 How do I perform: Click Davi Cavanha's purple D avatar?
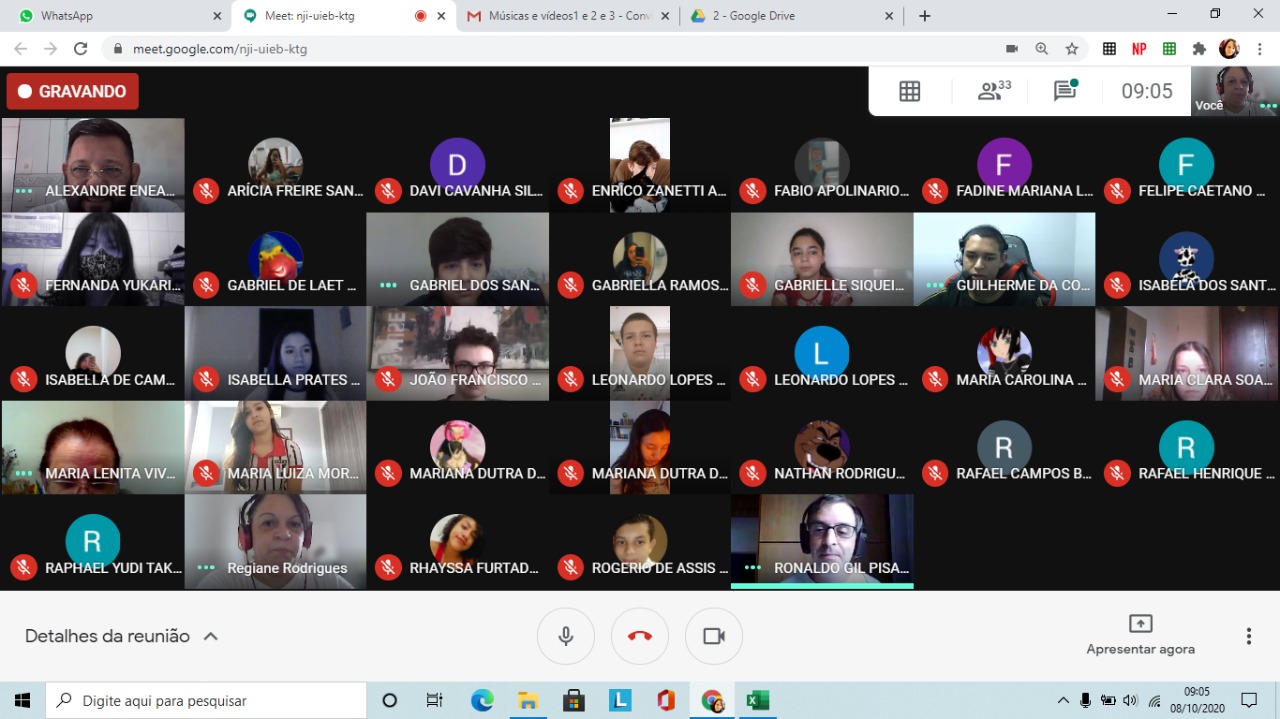pos(457,165)
